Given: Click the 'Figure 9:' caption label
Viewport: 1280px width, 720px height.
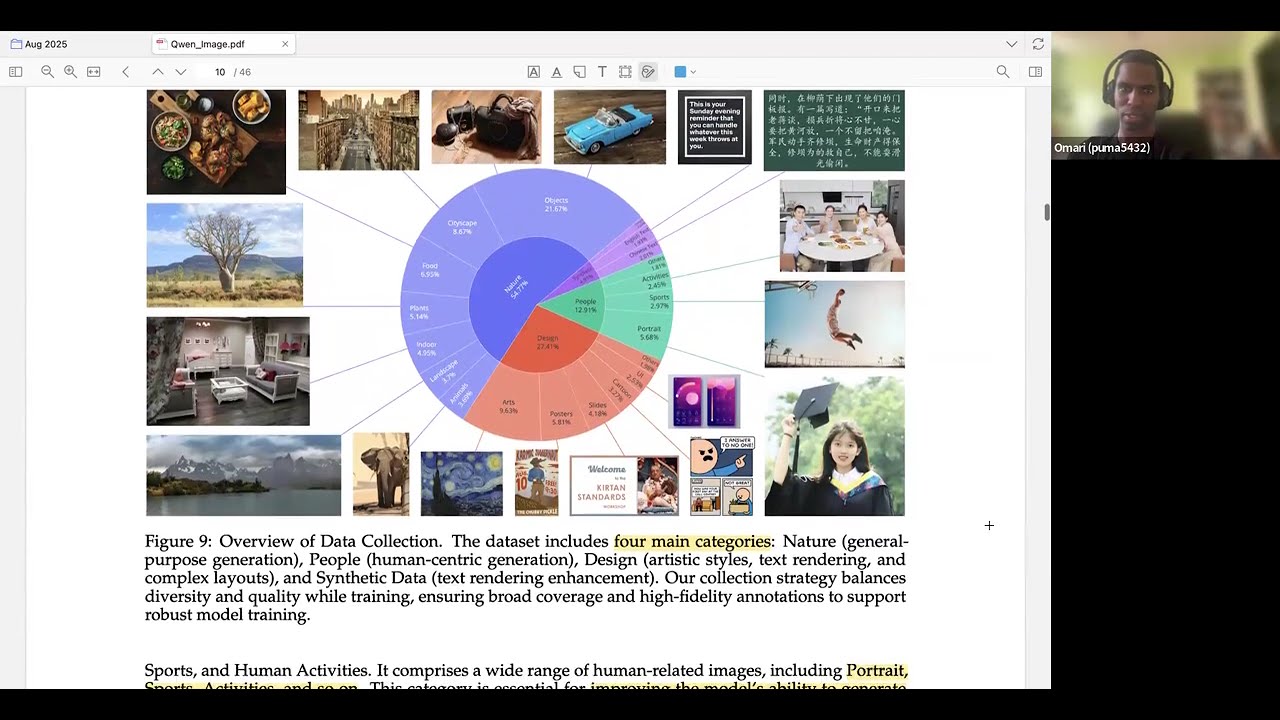Looking at the screenshot, I should click(178, 542).
